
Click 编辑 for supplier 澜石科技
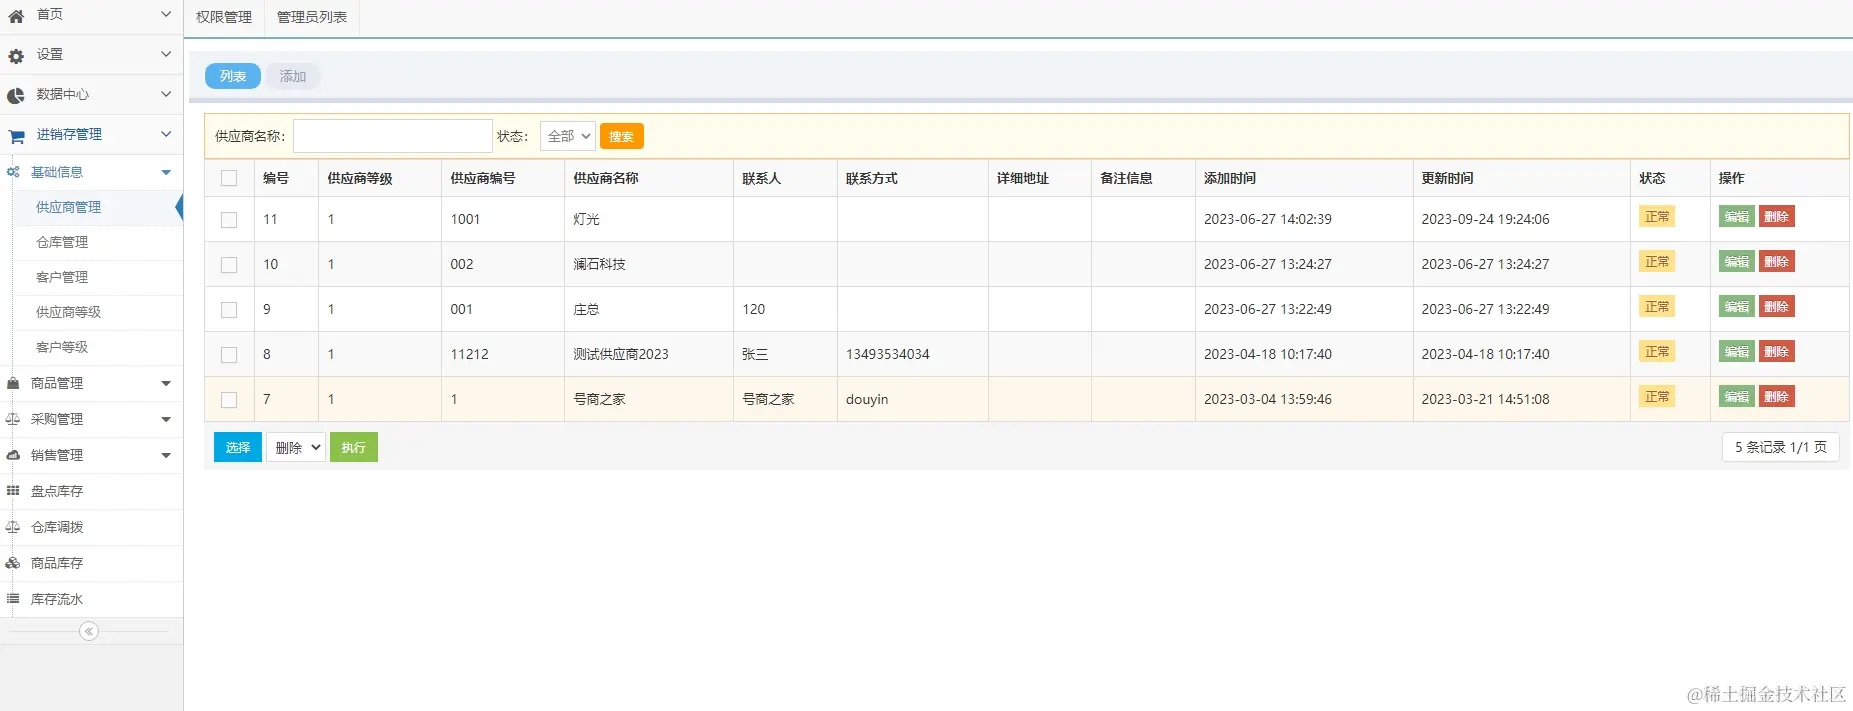(x=1737, y=262)
